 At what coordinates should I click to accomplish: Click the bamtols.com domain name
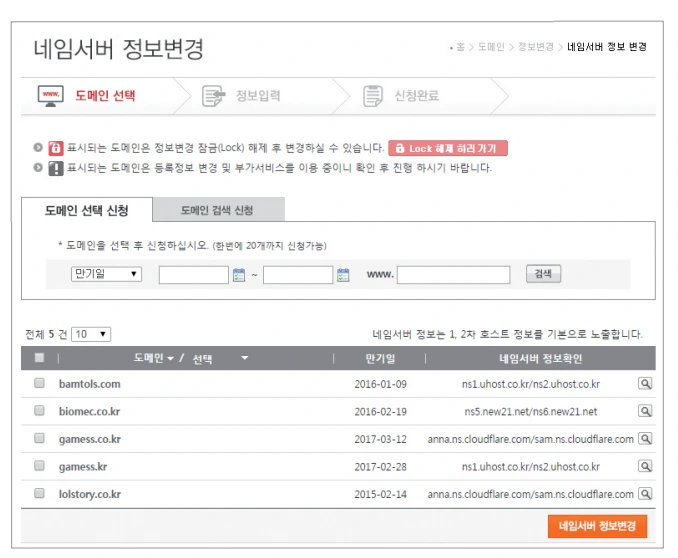[90, 384]
